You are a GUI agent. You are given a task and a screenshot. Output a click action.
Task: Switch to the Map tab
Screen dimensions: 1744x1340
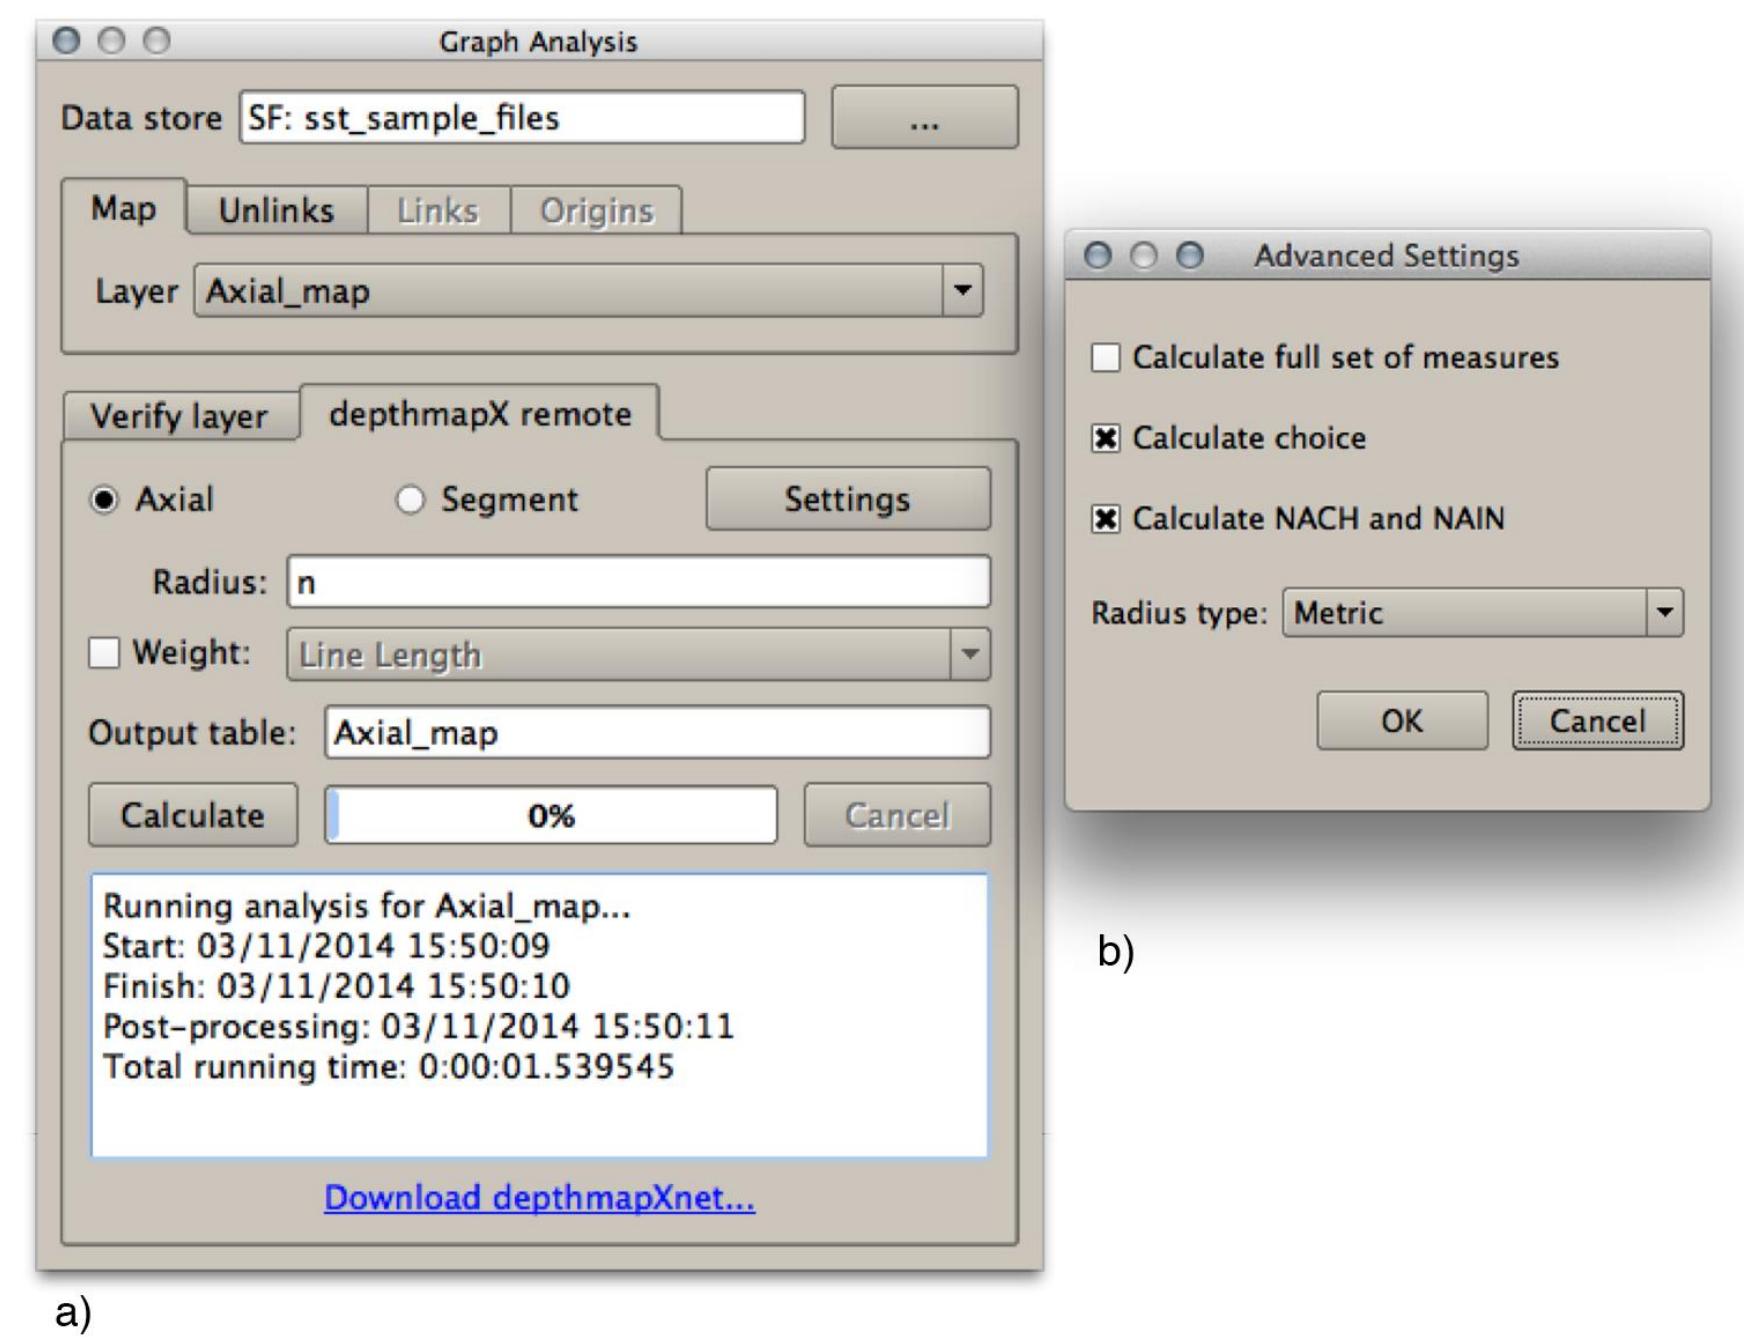pyautogui.click(x=124, y=208)
